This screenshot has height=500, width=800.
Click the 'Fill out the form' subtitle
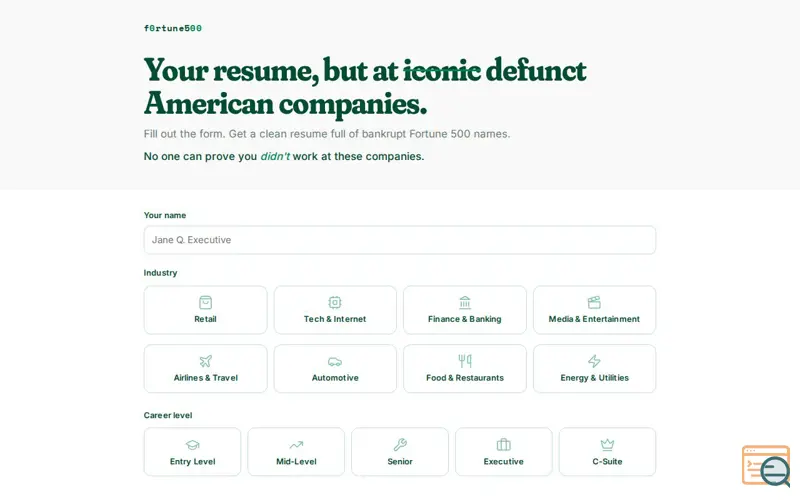327,134
